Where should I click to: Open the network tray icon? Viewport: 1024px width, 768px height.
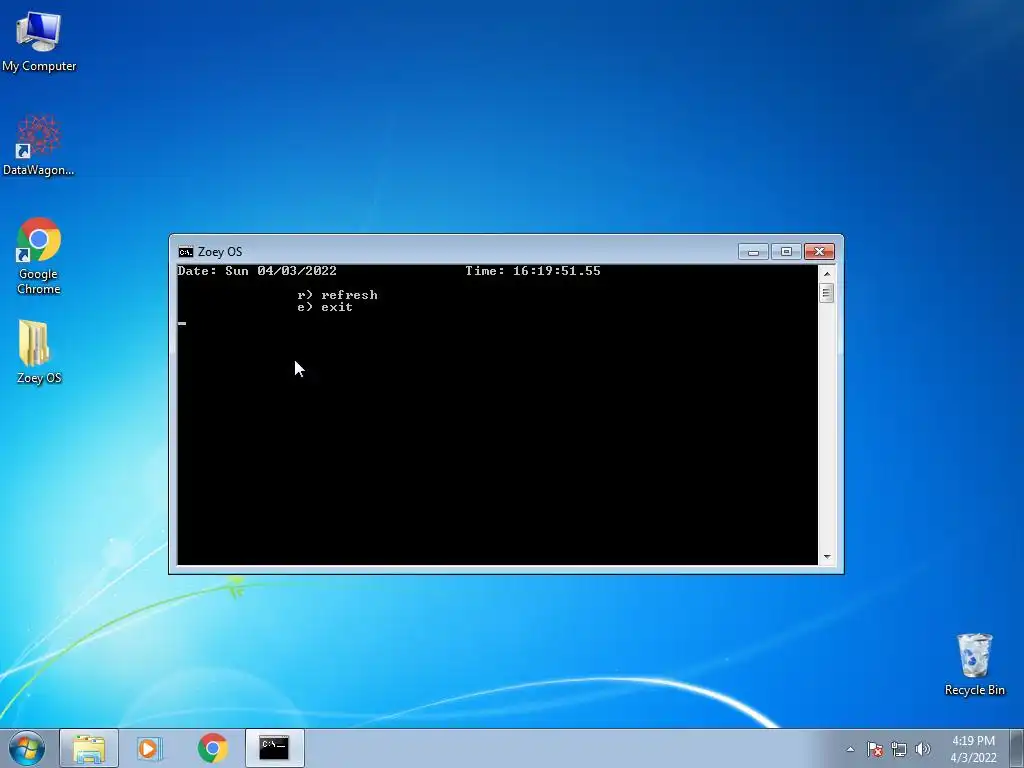[899, 749]
